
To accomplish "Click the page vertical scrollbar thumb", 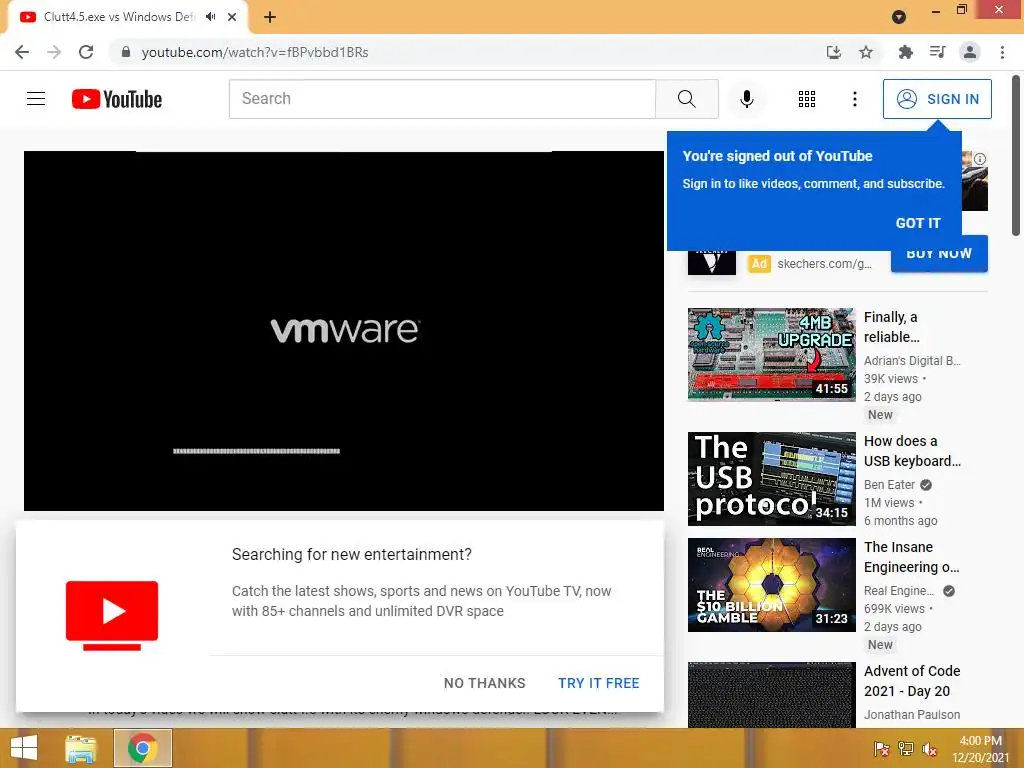I will 1016,155.
